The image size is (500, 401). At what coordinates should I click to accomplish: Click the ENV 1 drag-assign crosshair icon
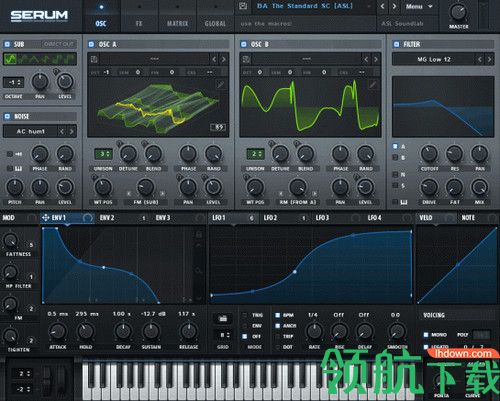click(x=45, y=218)
